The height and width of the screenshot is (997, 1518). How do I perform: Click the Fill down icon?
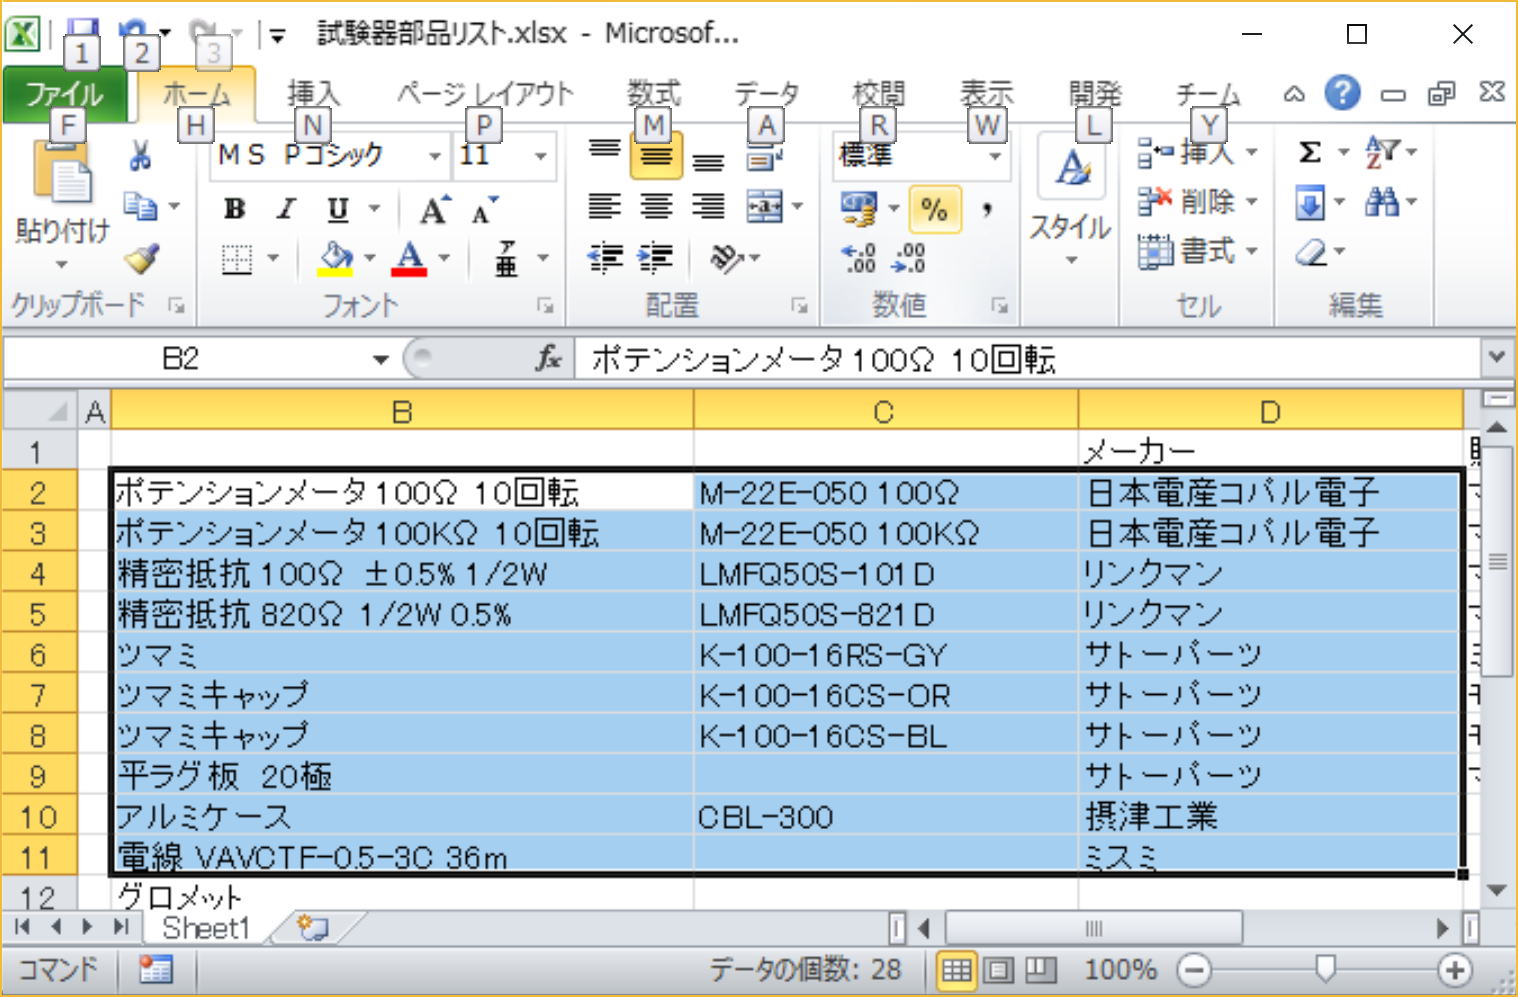coord(1309,204)
